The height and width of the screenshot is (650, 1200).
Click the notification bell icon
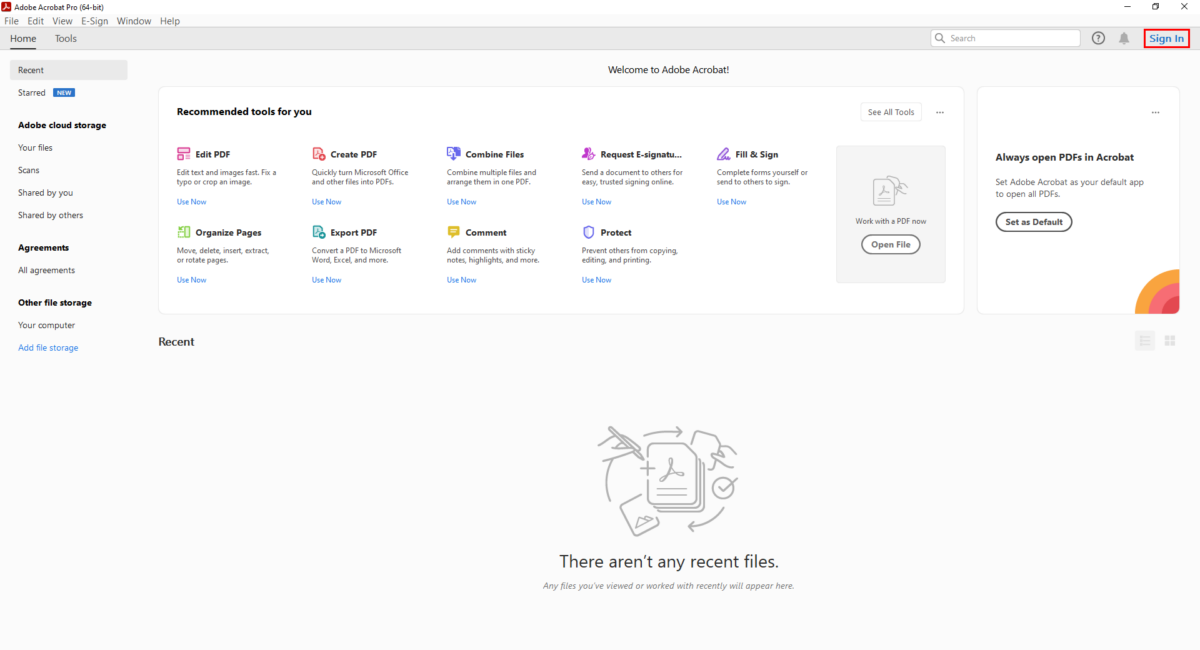tap(1124, 37)
